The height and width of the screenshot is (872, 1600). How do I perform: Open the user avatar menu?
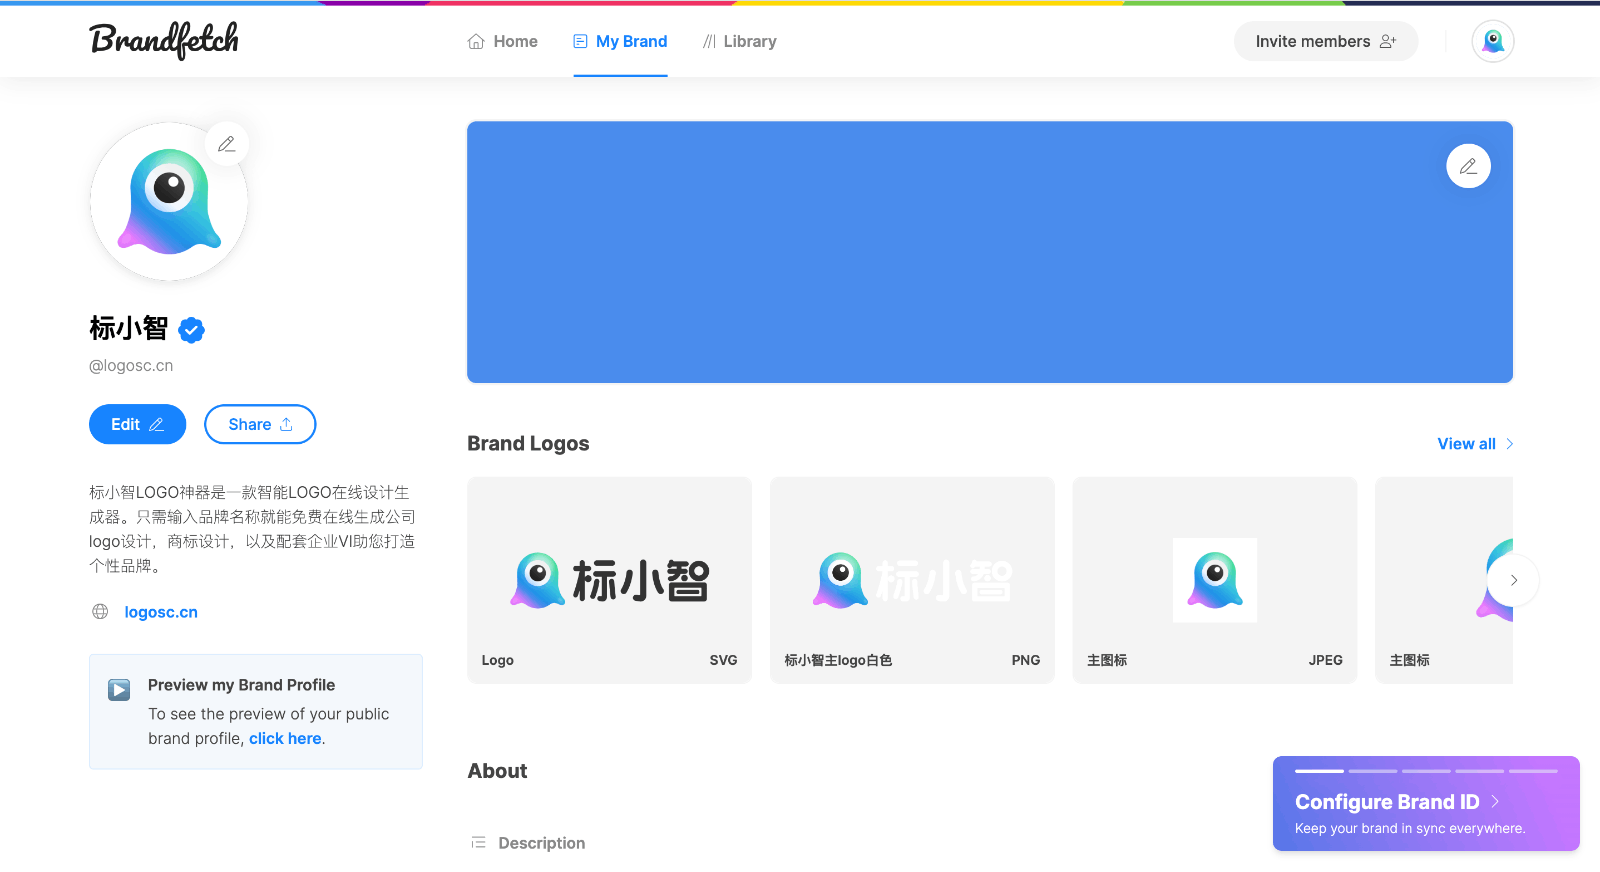click(x=1493, y=41)
